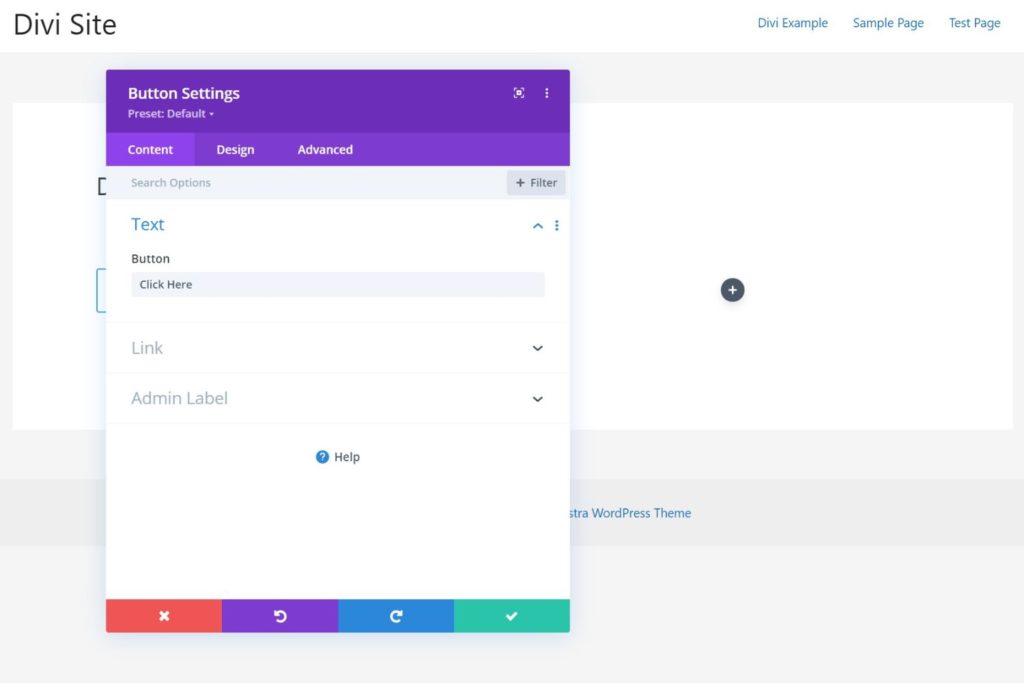
Task: Click the expand modal view icon
Action: click(519, 92)
